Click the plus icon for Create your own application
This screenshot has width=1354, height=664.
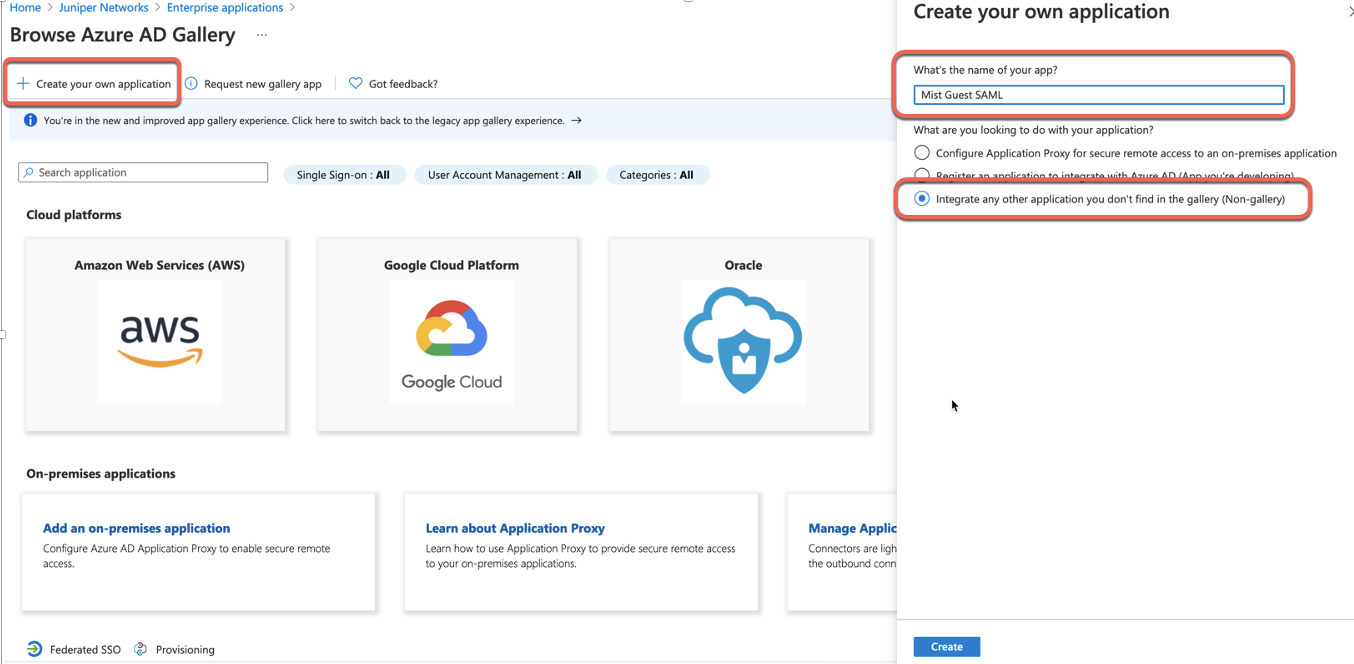(23, 84)
